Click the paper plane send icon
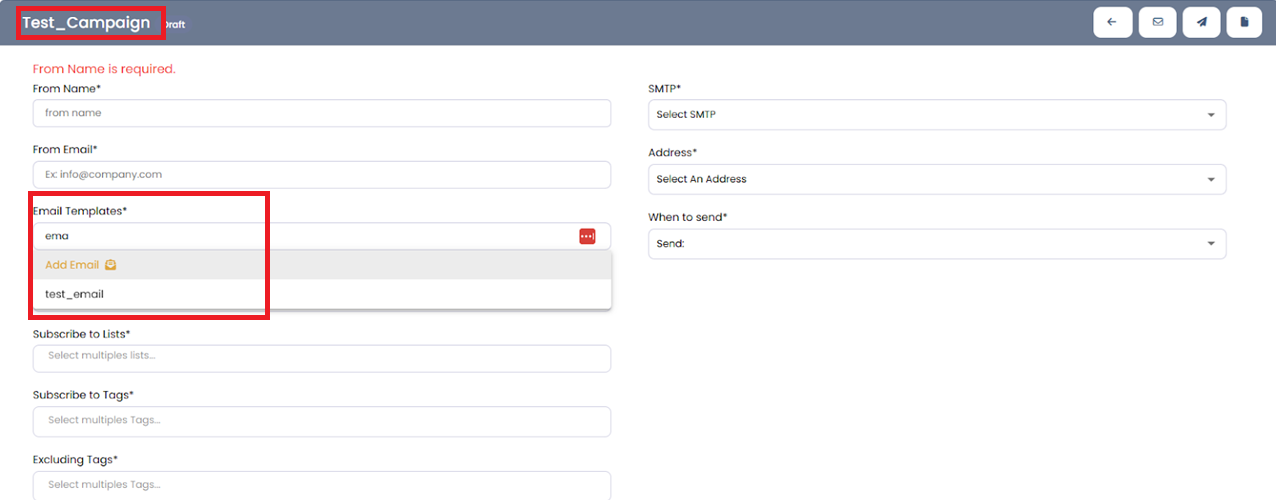This screenshot has height=500, width=1276. (1201, 22)
